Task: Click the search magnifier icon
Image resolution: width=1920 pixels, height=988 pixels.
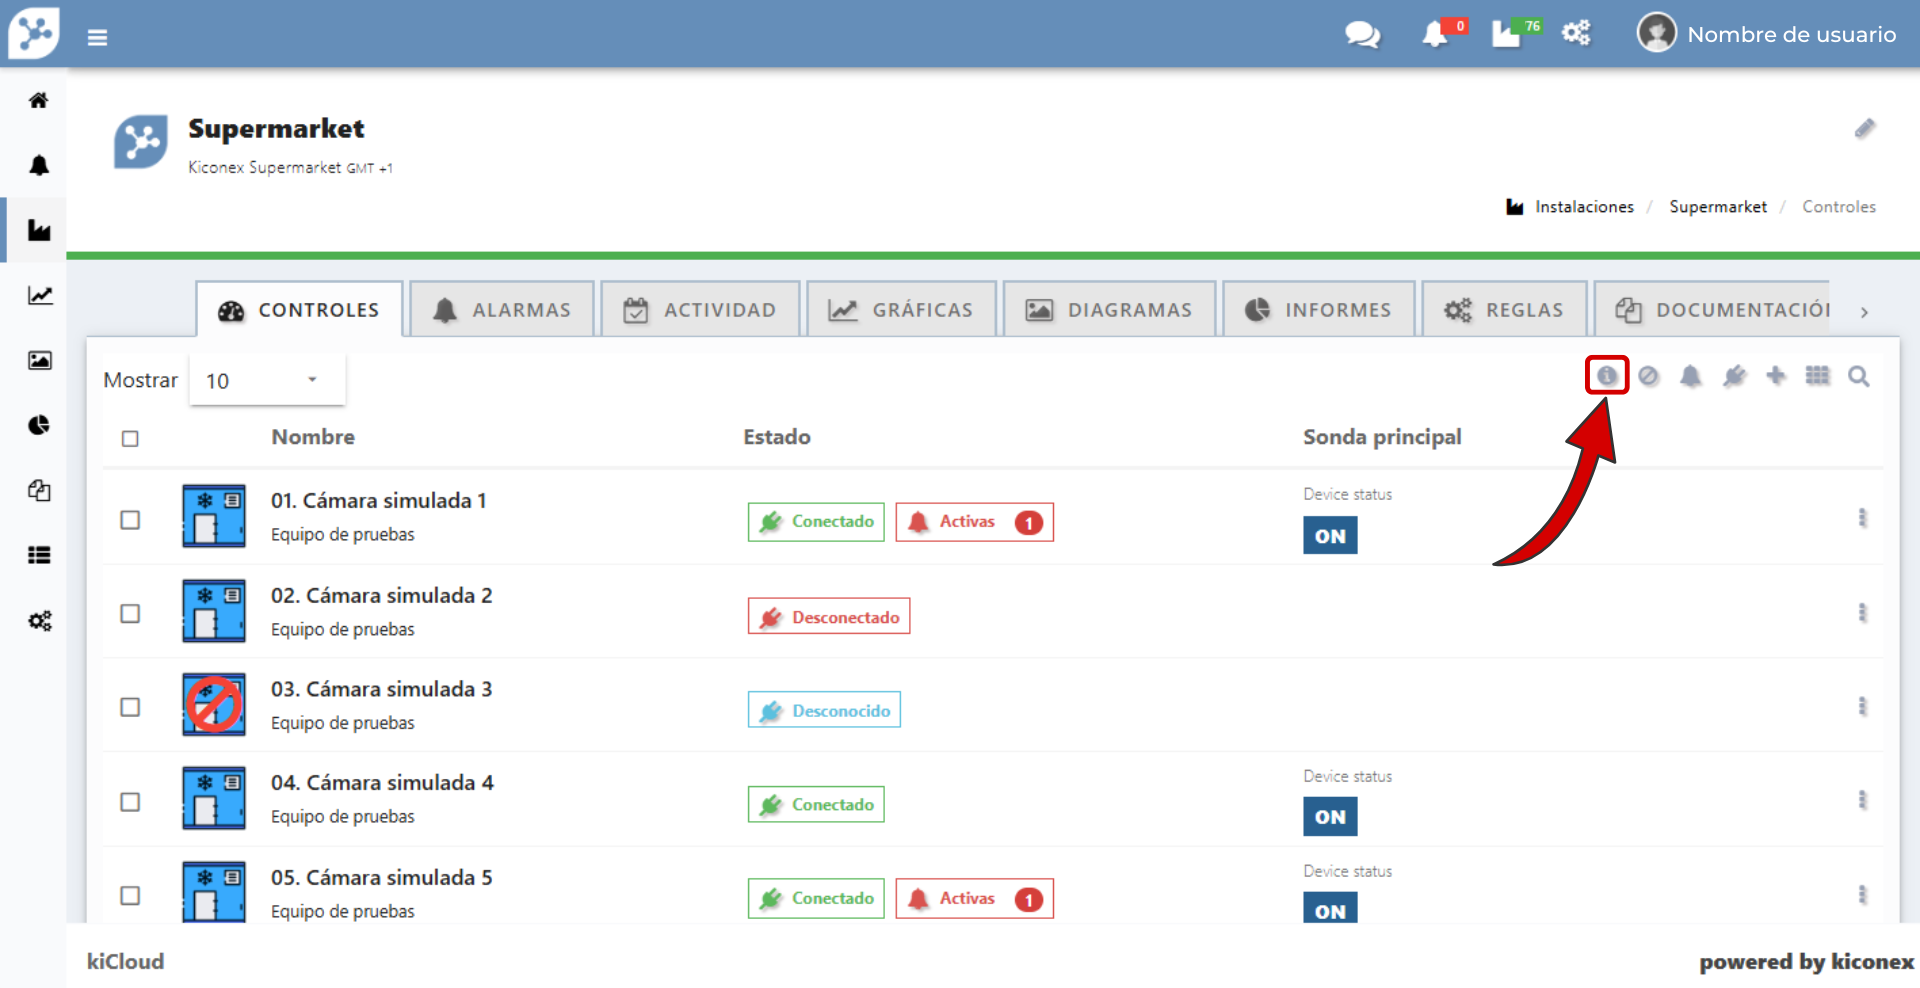Action: [1858, 376]
